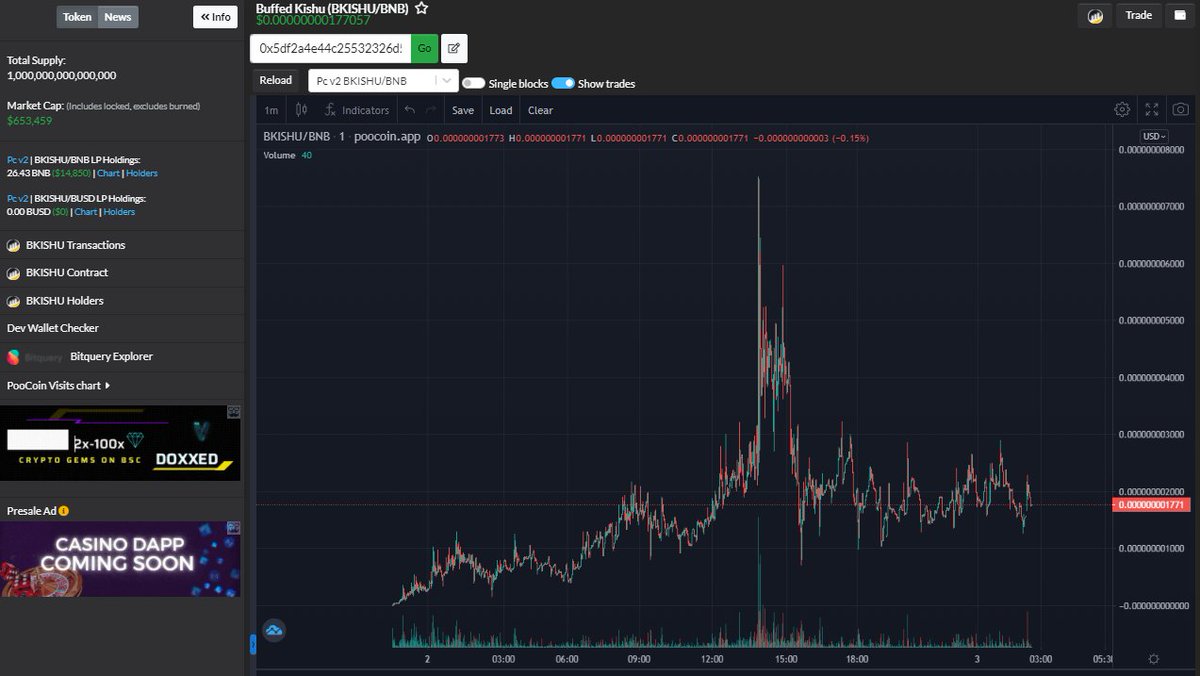Open the time axis settings gear

tap(1154, 659)
